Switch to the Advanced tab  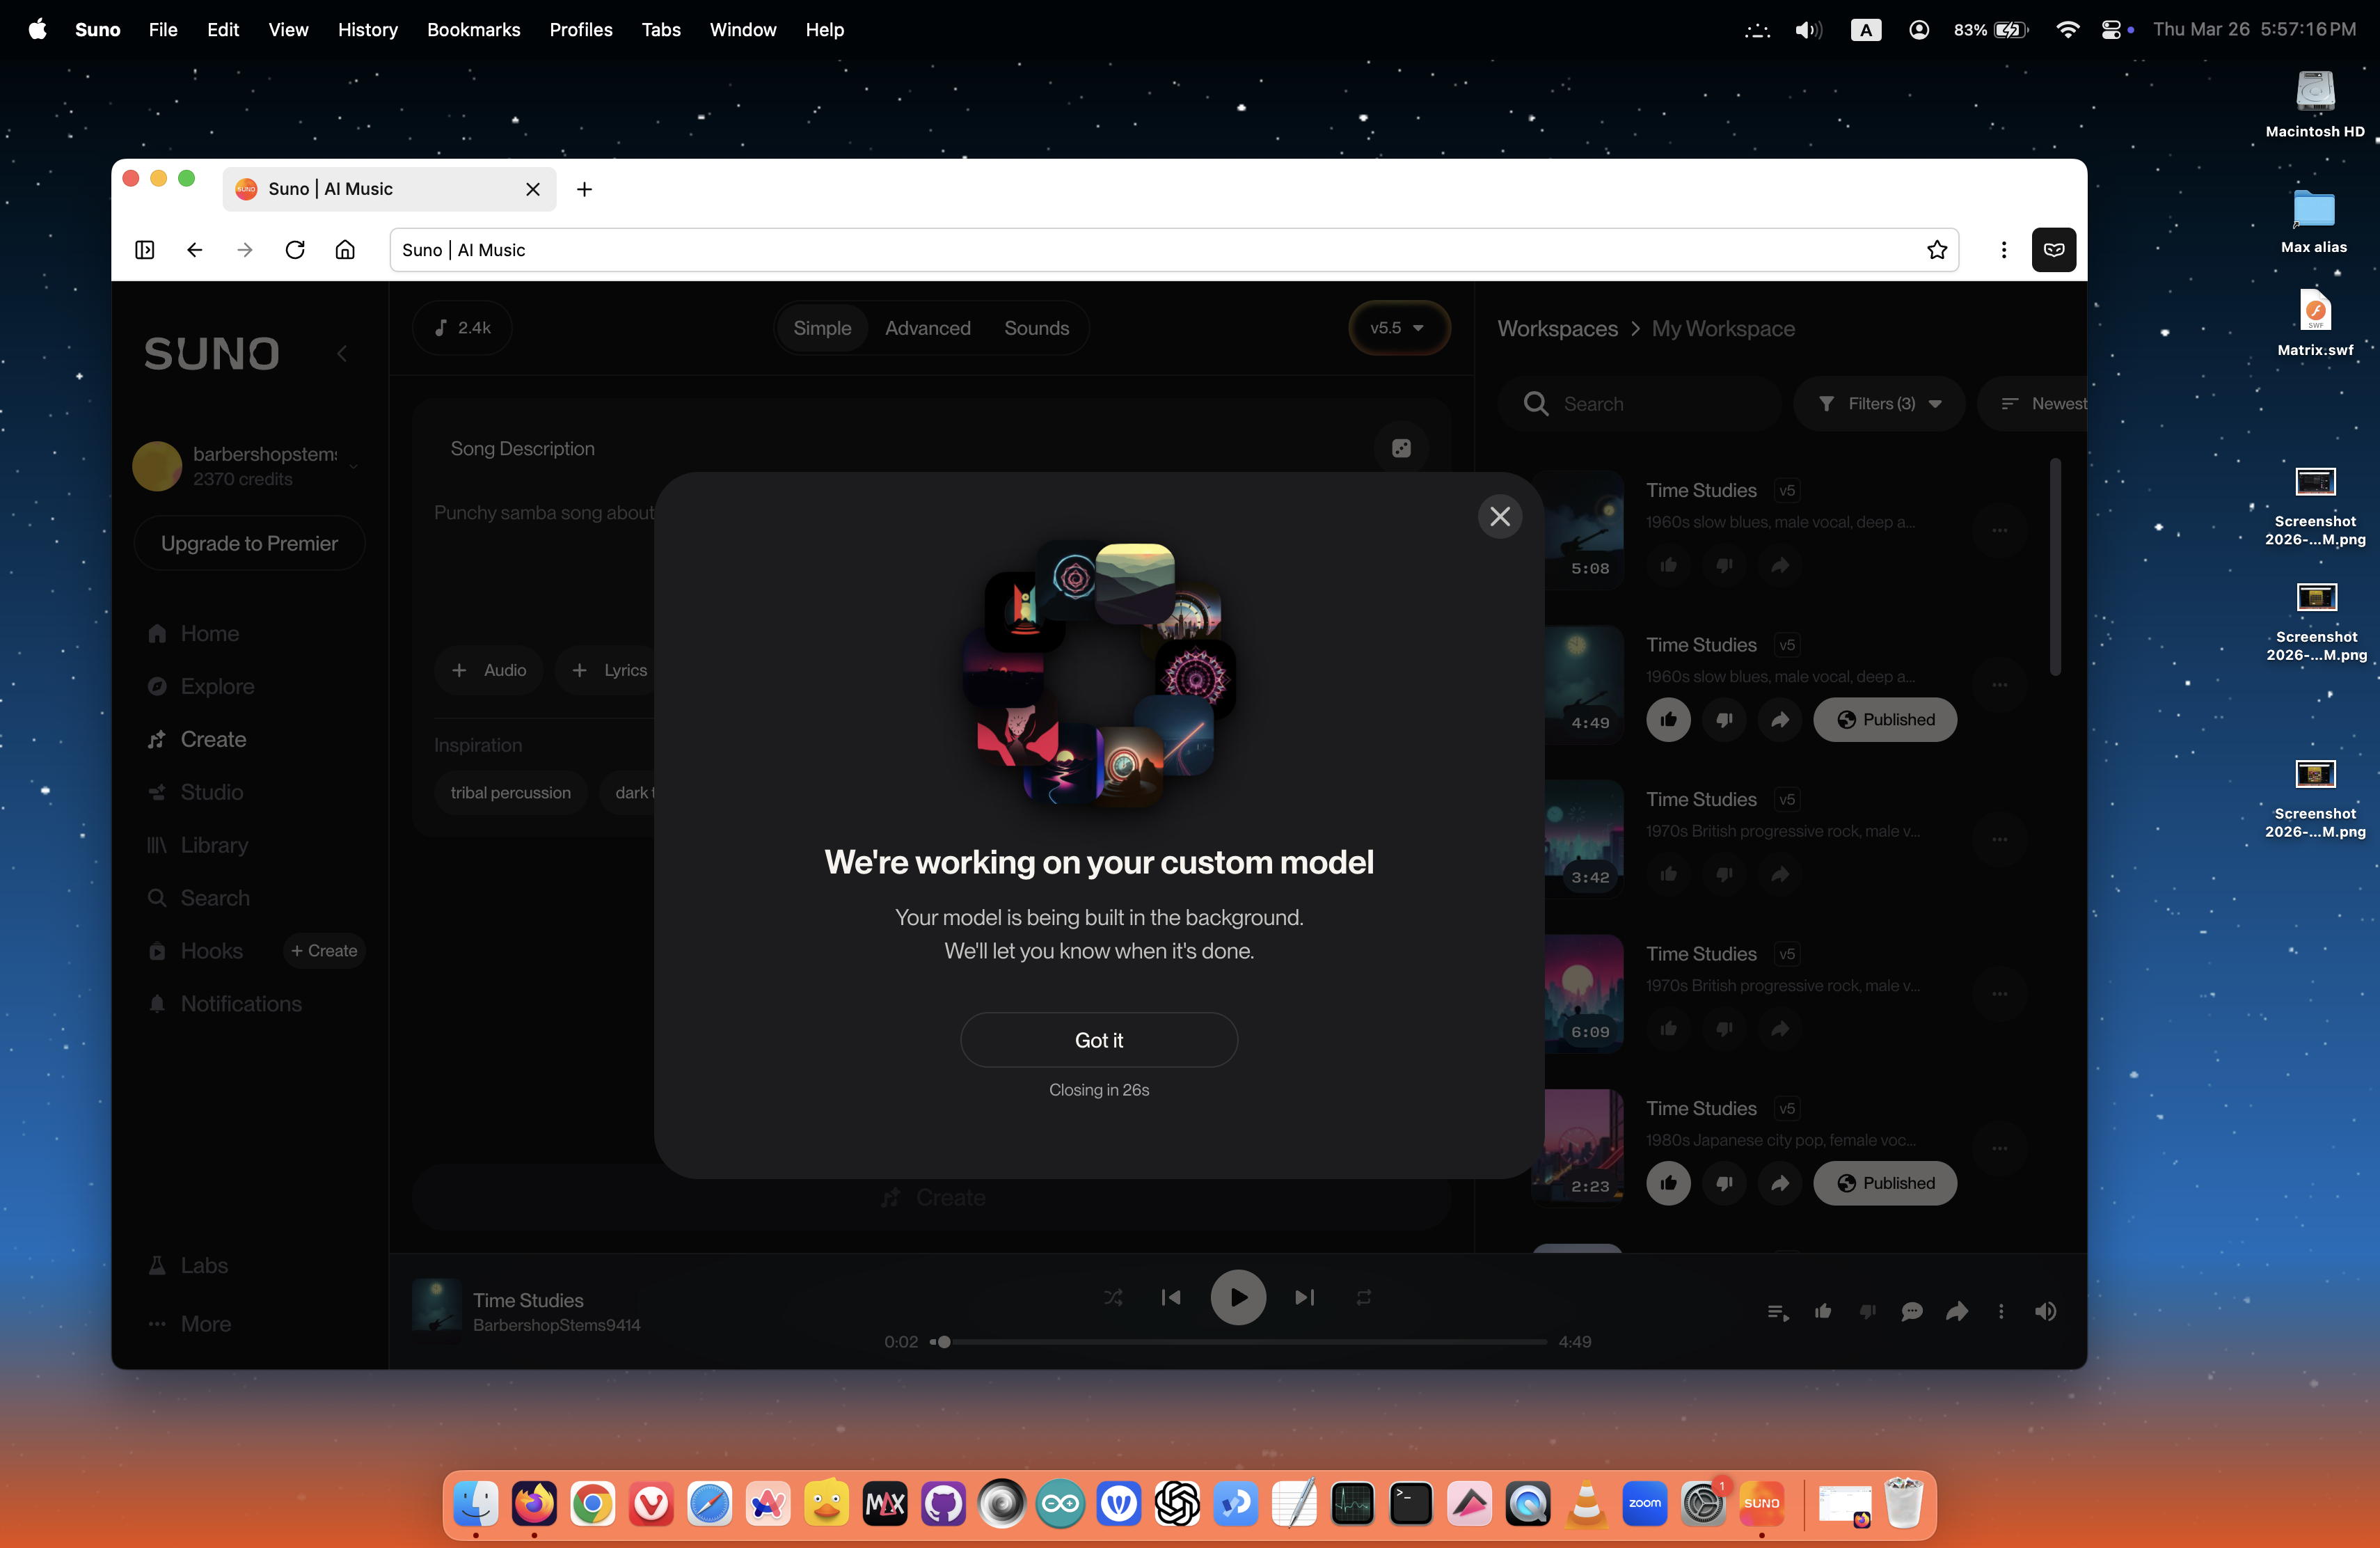click(927, 328)
